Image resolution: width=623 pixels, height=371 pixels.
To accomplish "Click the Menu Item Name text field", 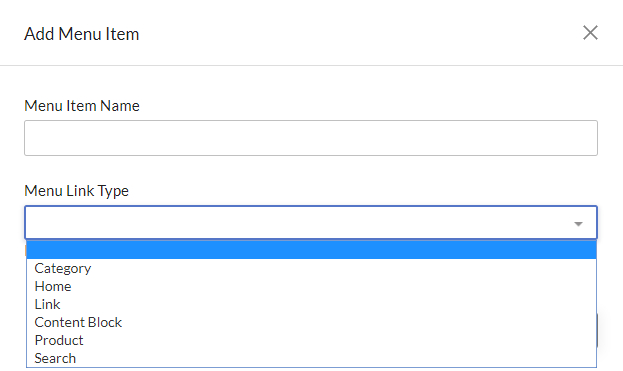I will pos(311,138).
